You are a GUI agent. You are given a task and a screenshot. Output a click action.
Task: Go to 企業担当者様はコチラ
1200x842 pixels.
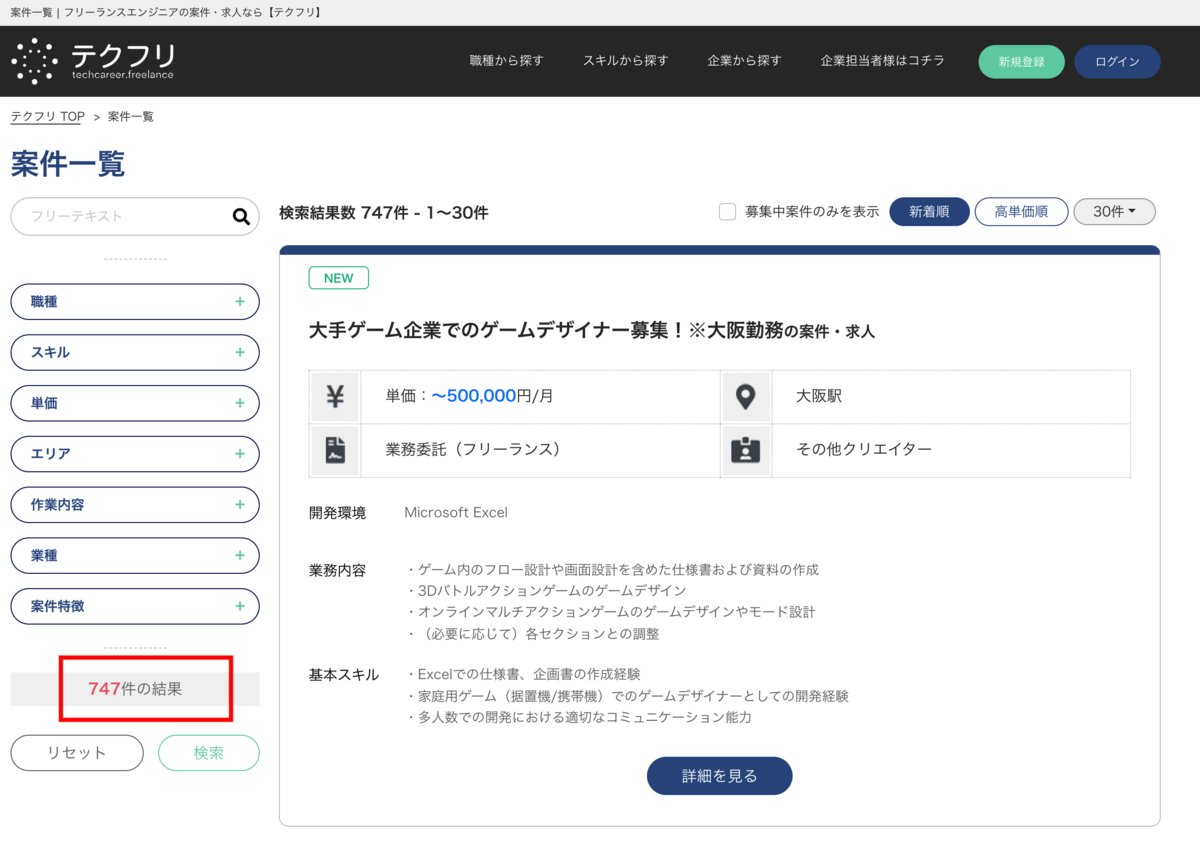(882, 61)
